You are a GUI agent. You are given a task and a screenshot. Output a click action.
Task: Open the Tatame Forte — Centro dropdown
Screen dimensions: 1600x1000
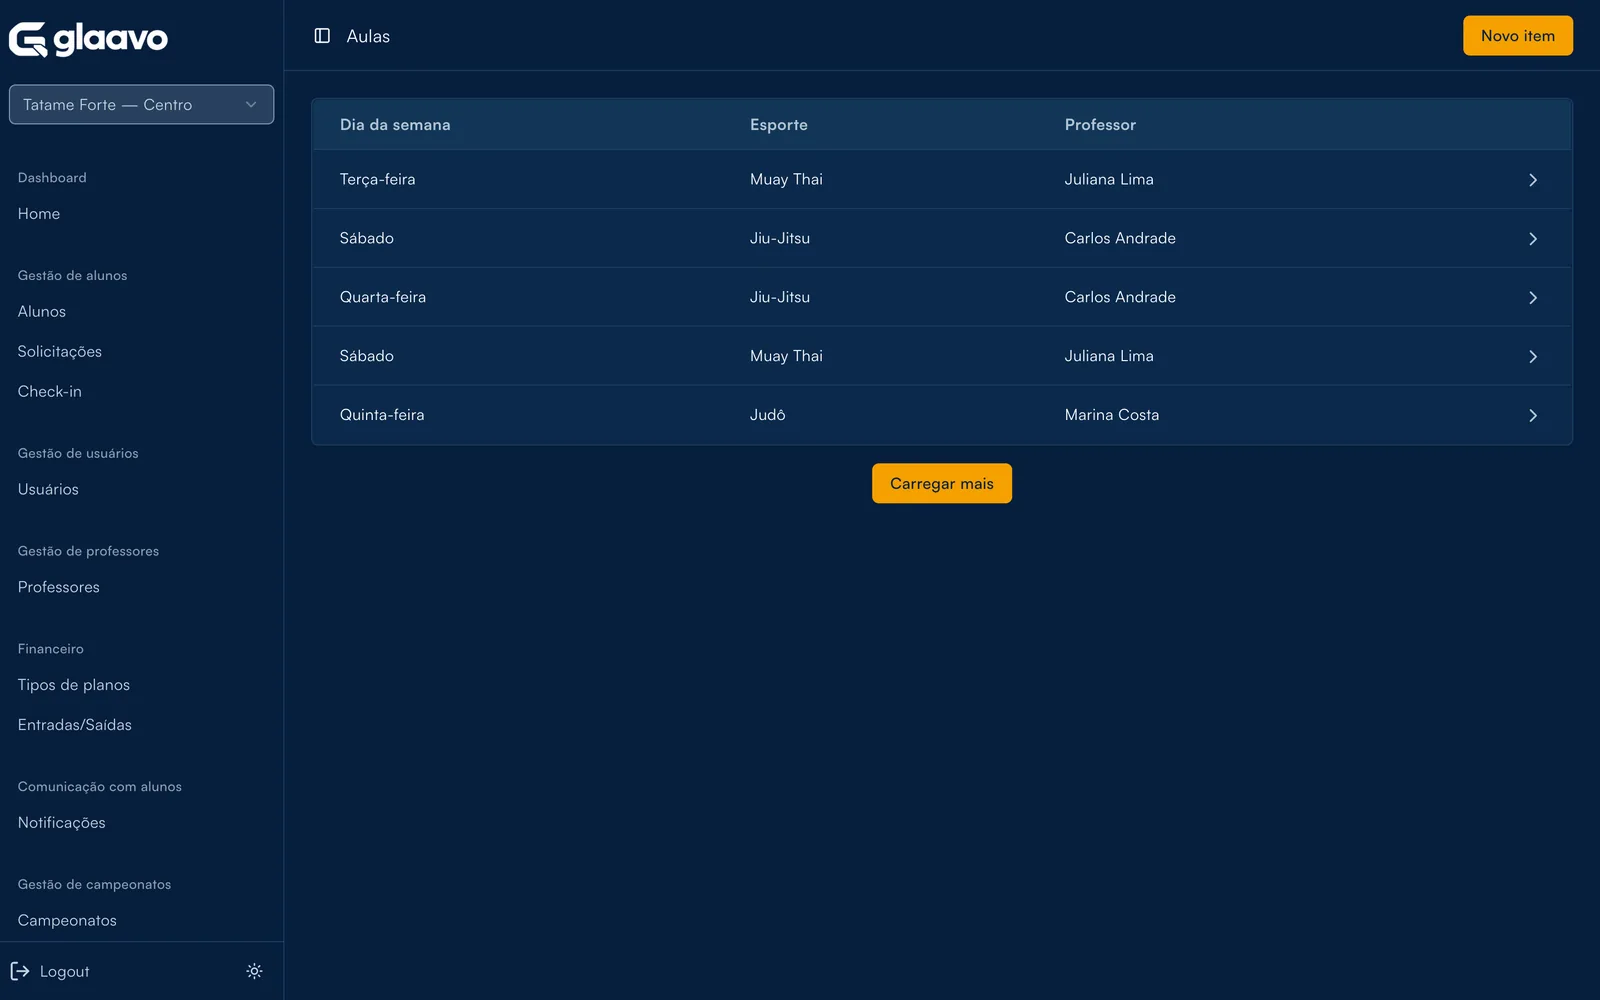pyautogui.click(x=141, y=105)
